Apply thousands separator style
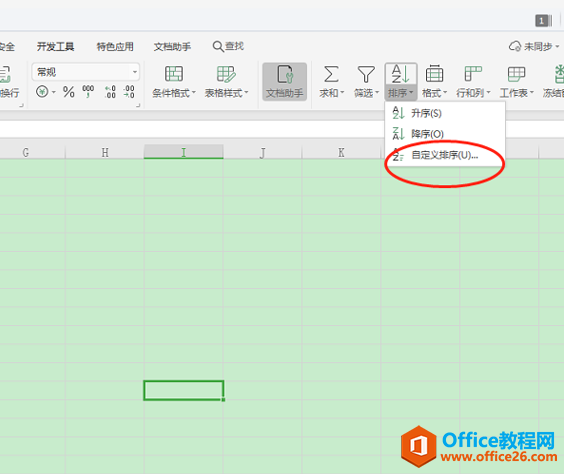This screenshot has height=474, width=564. 88,91
